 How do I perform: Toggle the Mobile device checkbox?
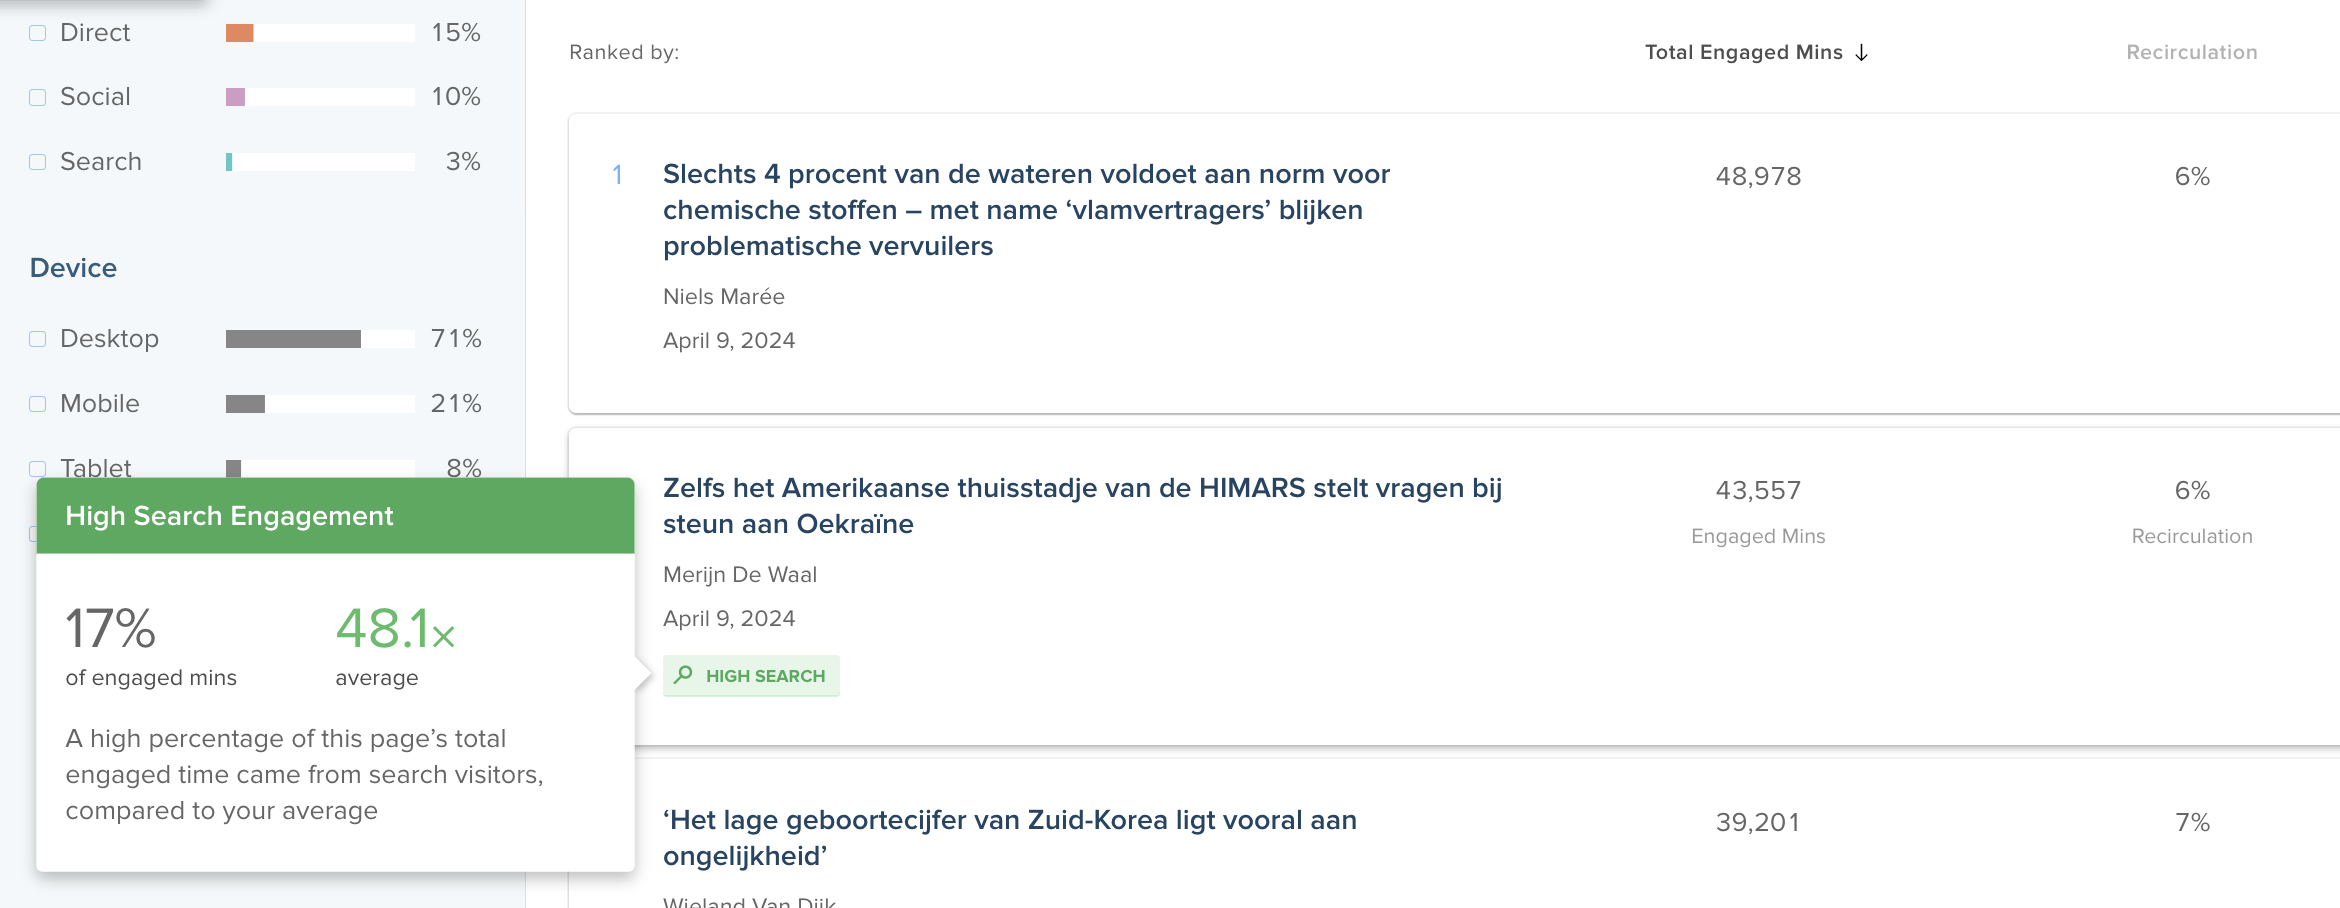point(38,404)
